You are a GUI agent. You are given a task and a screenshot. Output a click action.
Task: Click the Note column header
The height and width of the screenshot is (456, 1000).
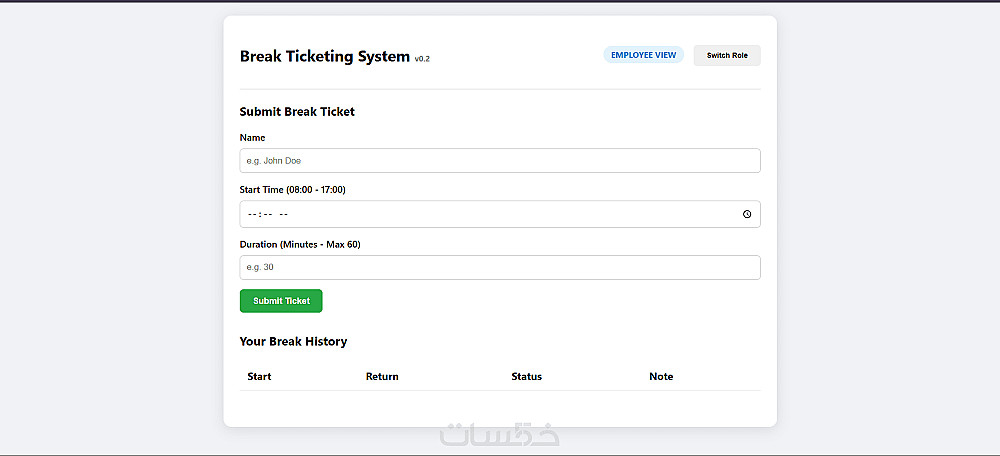(661, 377)
